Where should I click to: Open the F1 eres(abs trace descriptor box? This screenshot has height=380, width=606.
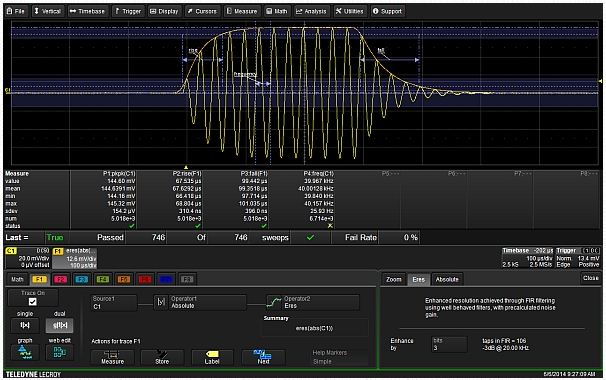pos(75,258)
